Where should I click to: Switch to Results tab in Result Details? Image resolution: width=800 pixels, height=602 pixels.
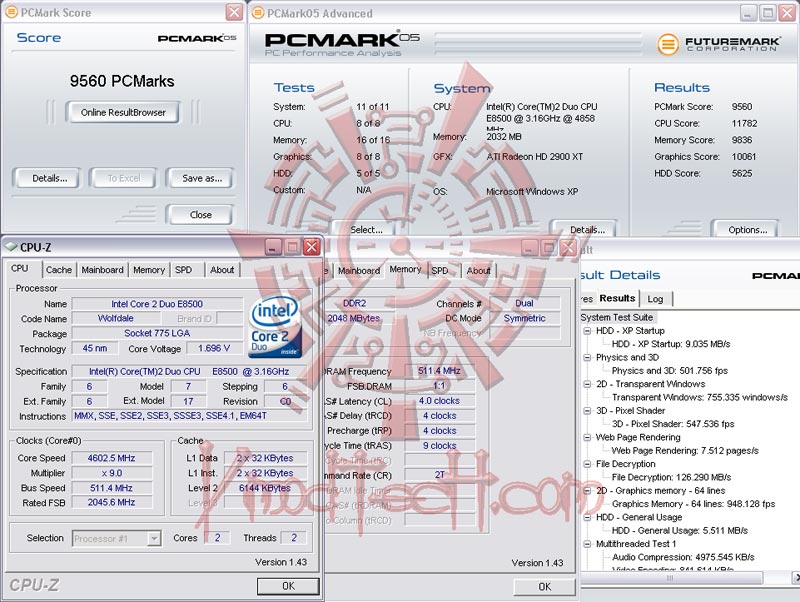point(617,298)
